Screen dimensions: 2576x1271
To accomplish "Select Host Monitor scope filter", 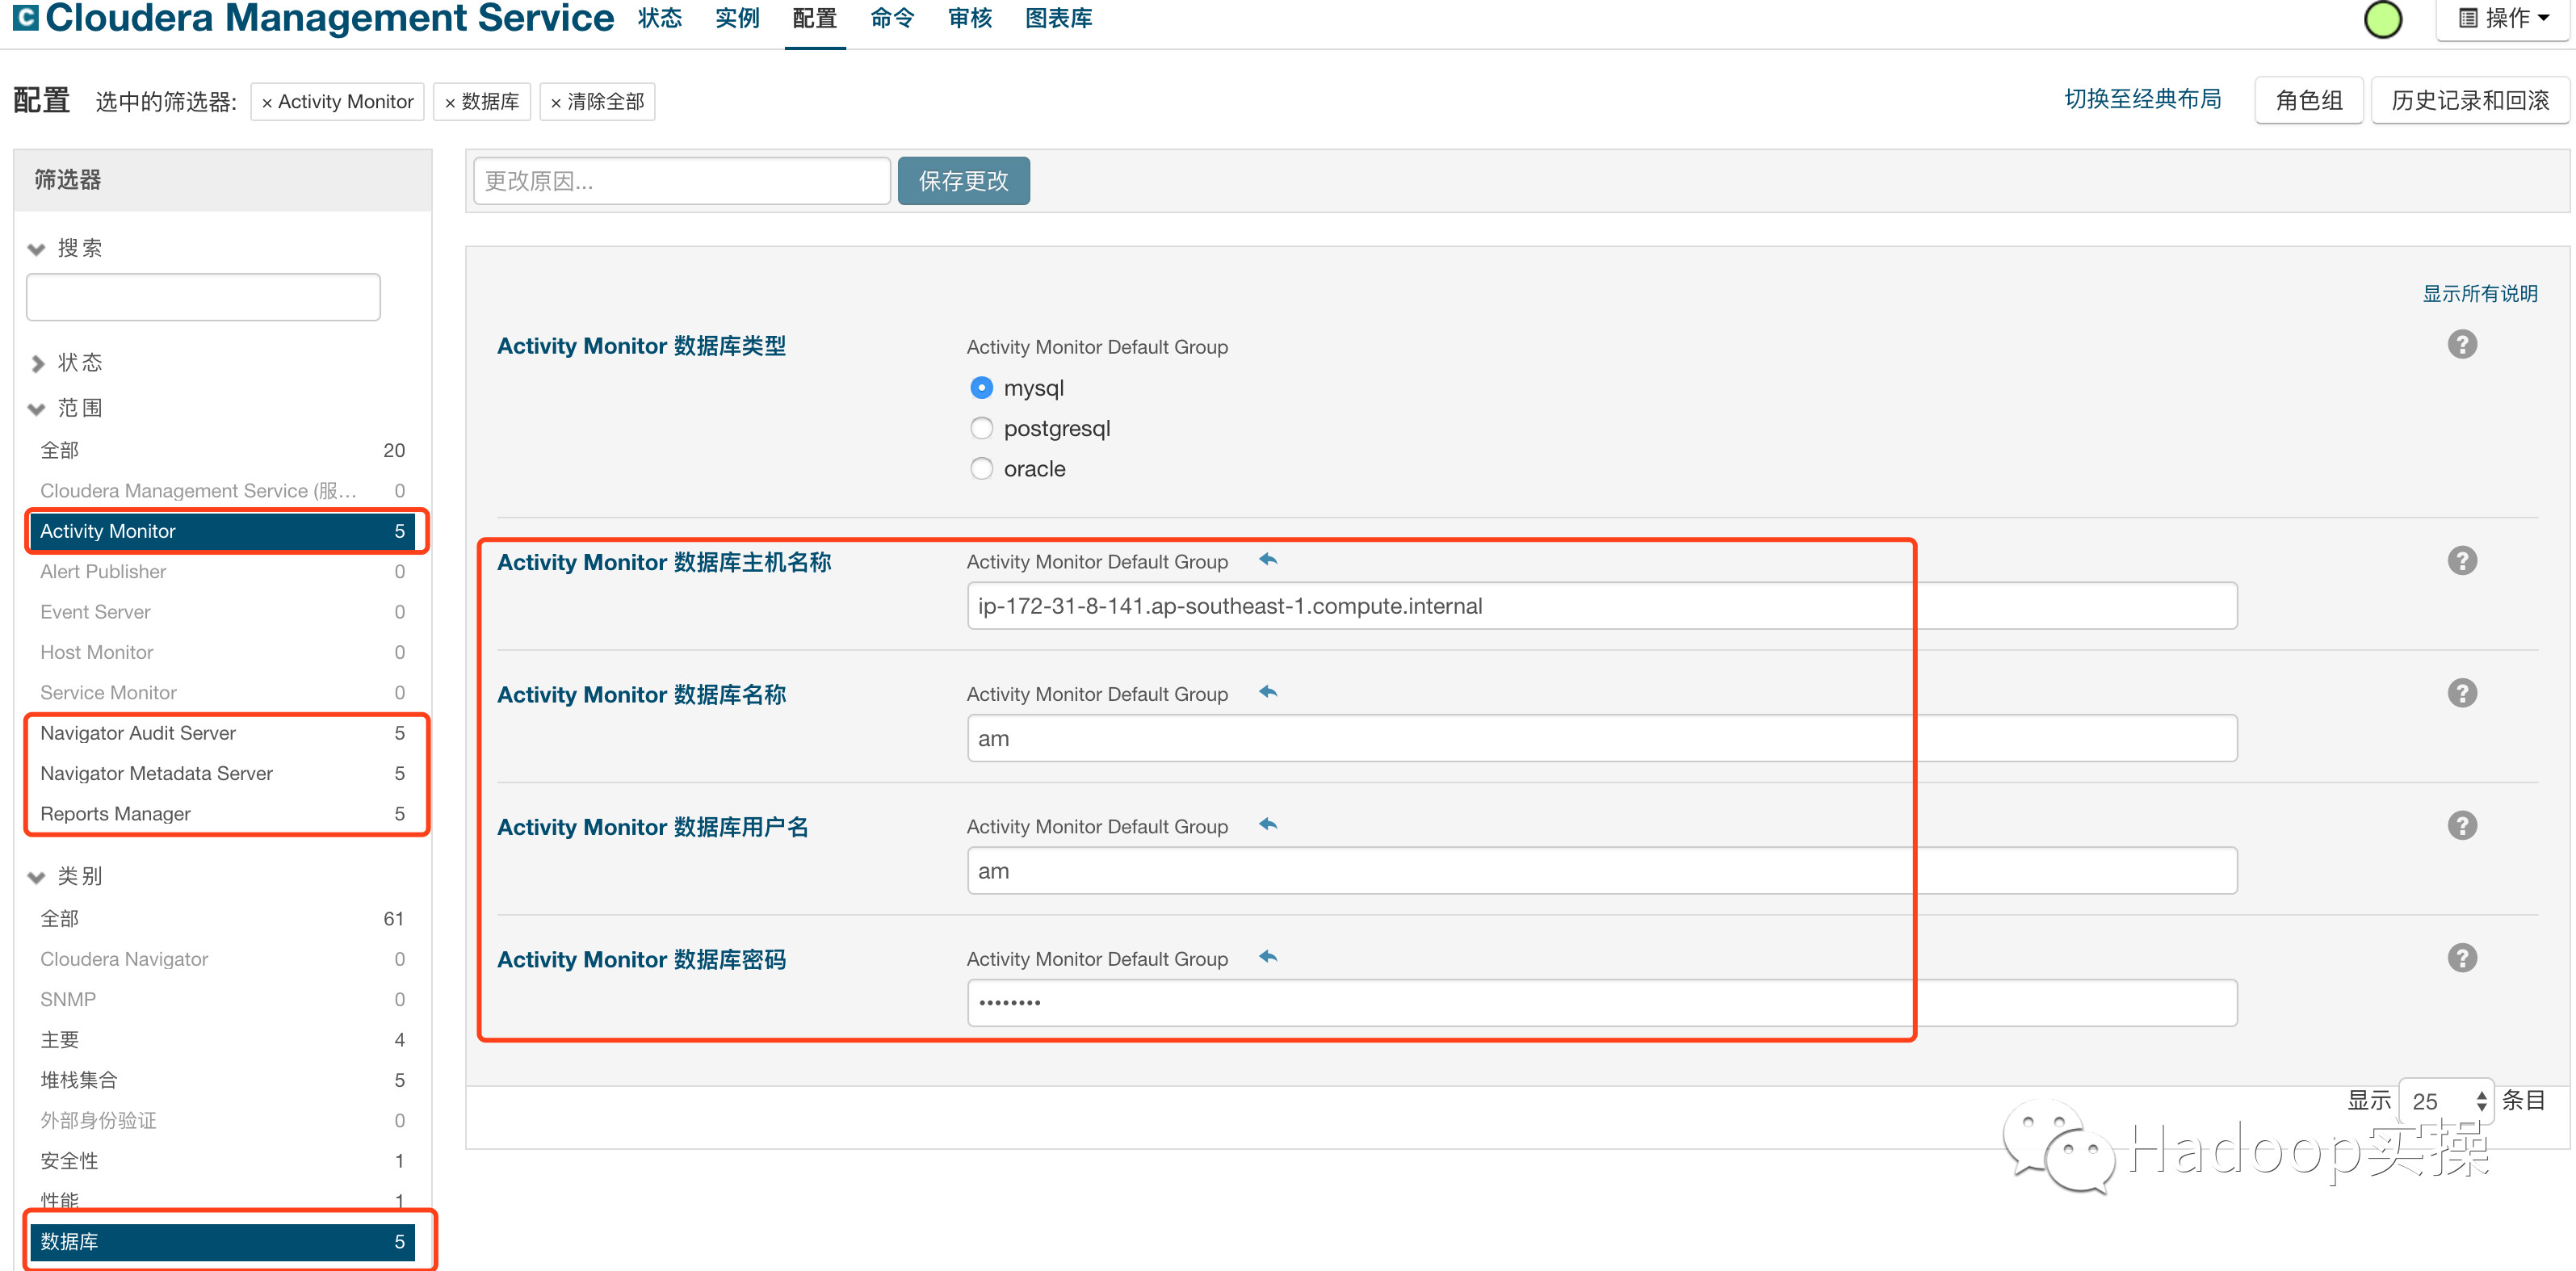I will [x=222, y=652].
